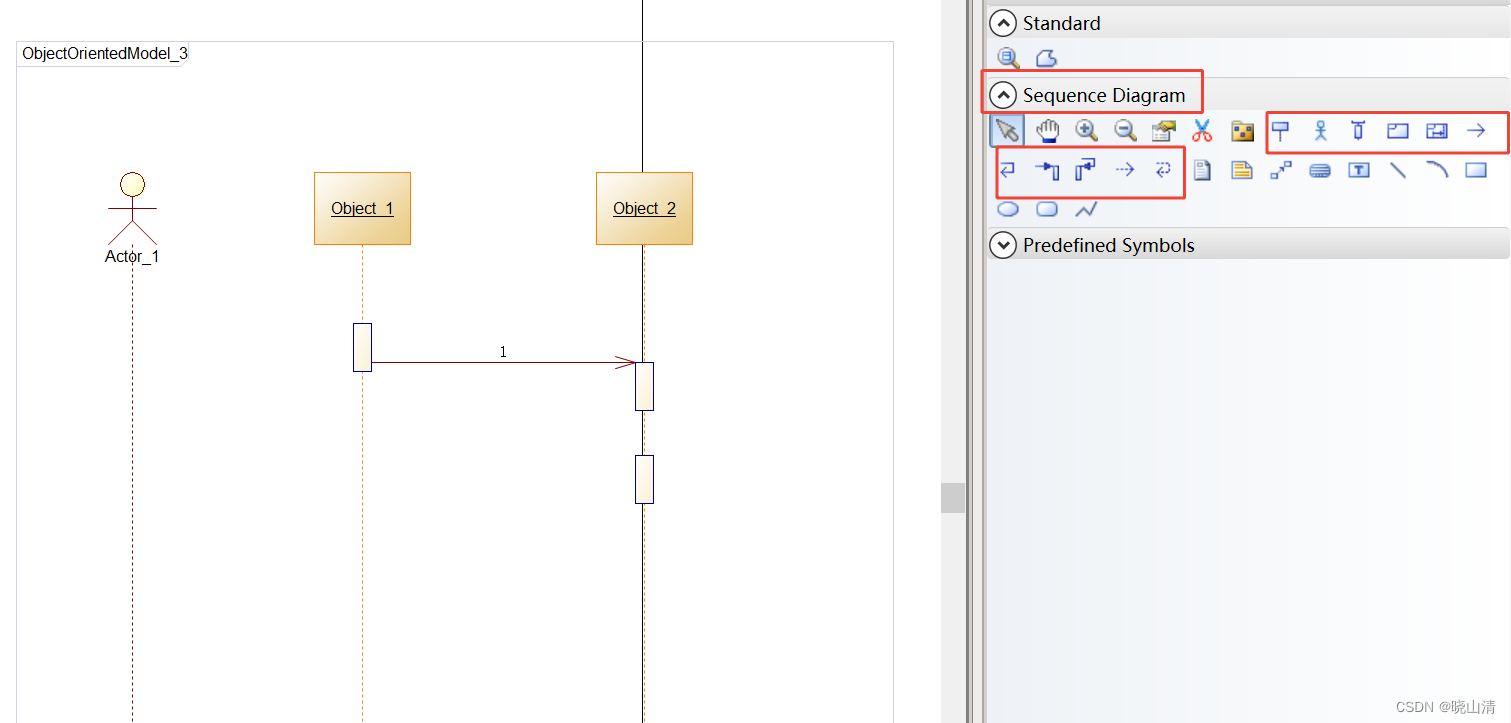Select the Object_2 box in the diagram

pyautogui.click(x=644, y=208)
